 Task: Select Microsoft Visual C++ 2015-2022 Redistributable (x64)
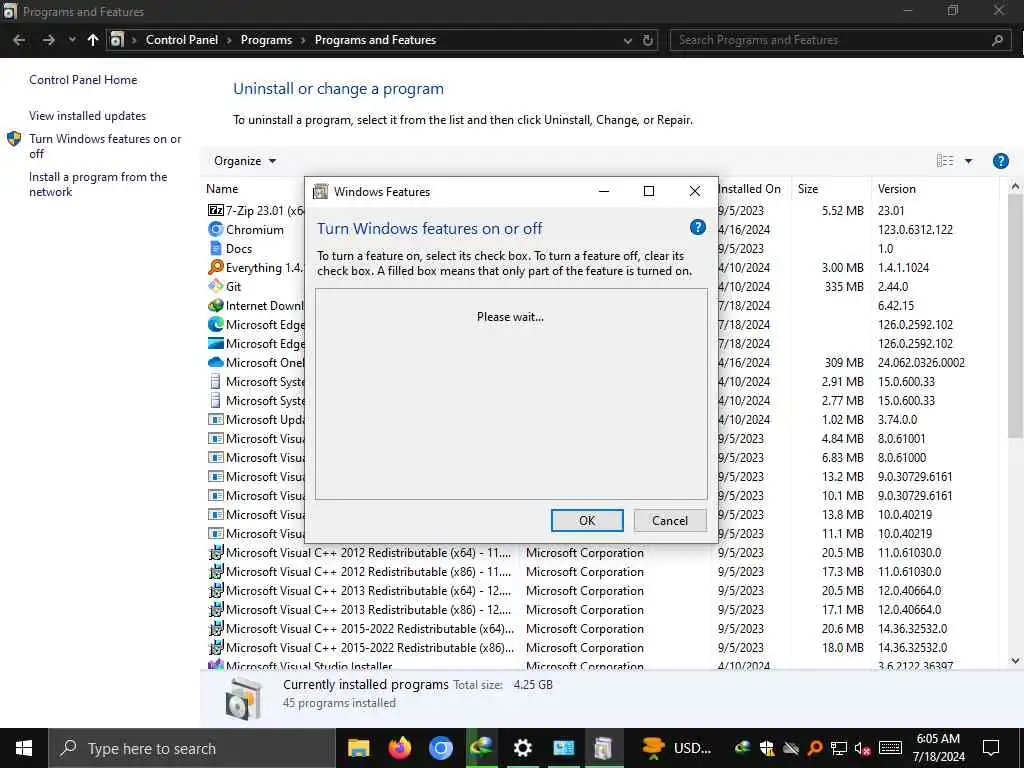click(370, 628)
